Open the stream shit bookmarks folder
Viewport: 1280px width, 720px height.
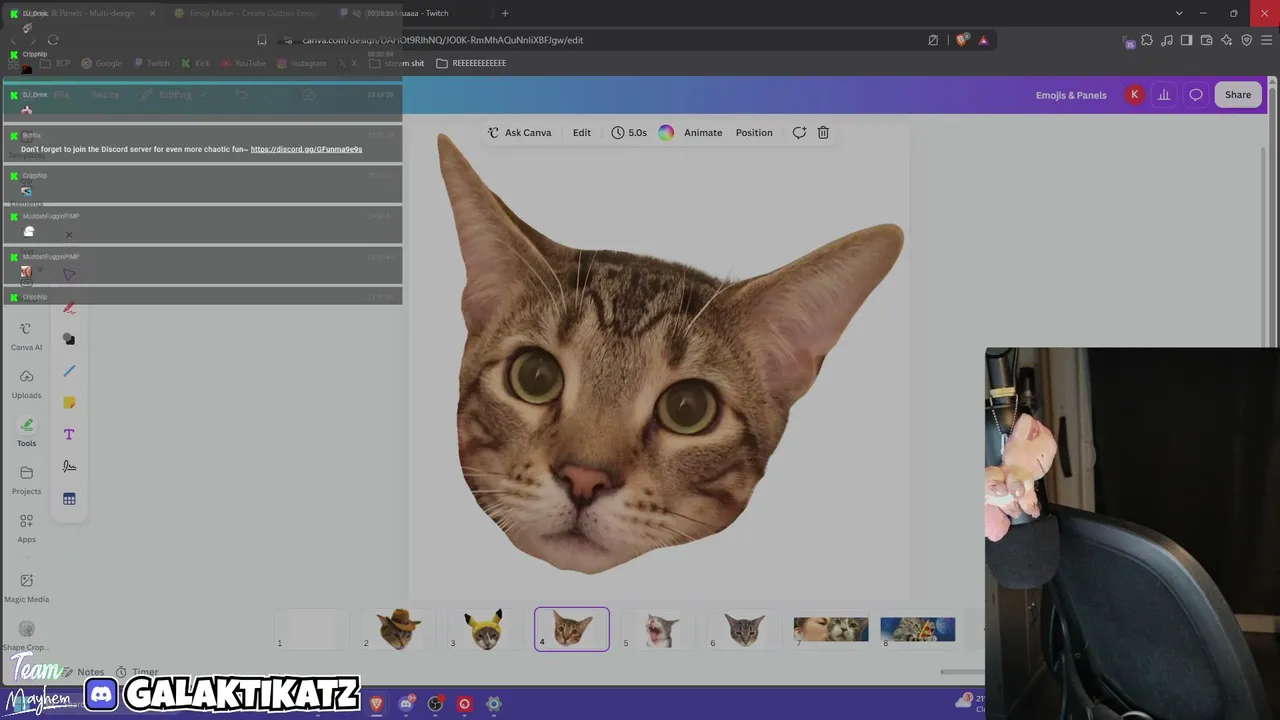click(x=397, y=63)
